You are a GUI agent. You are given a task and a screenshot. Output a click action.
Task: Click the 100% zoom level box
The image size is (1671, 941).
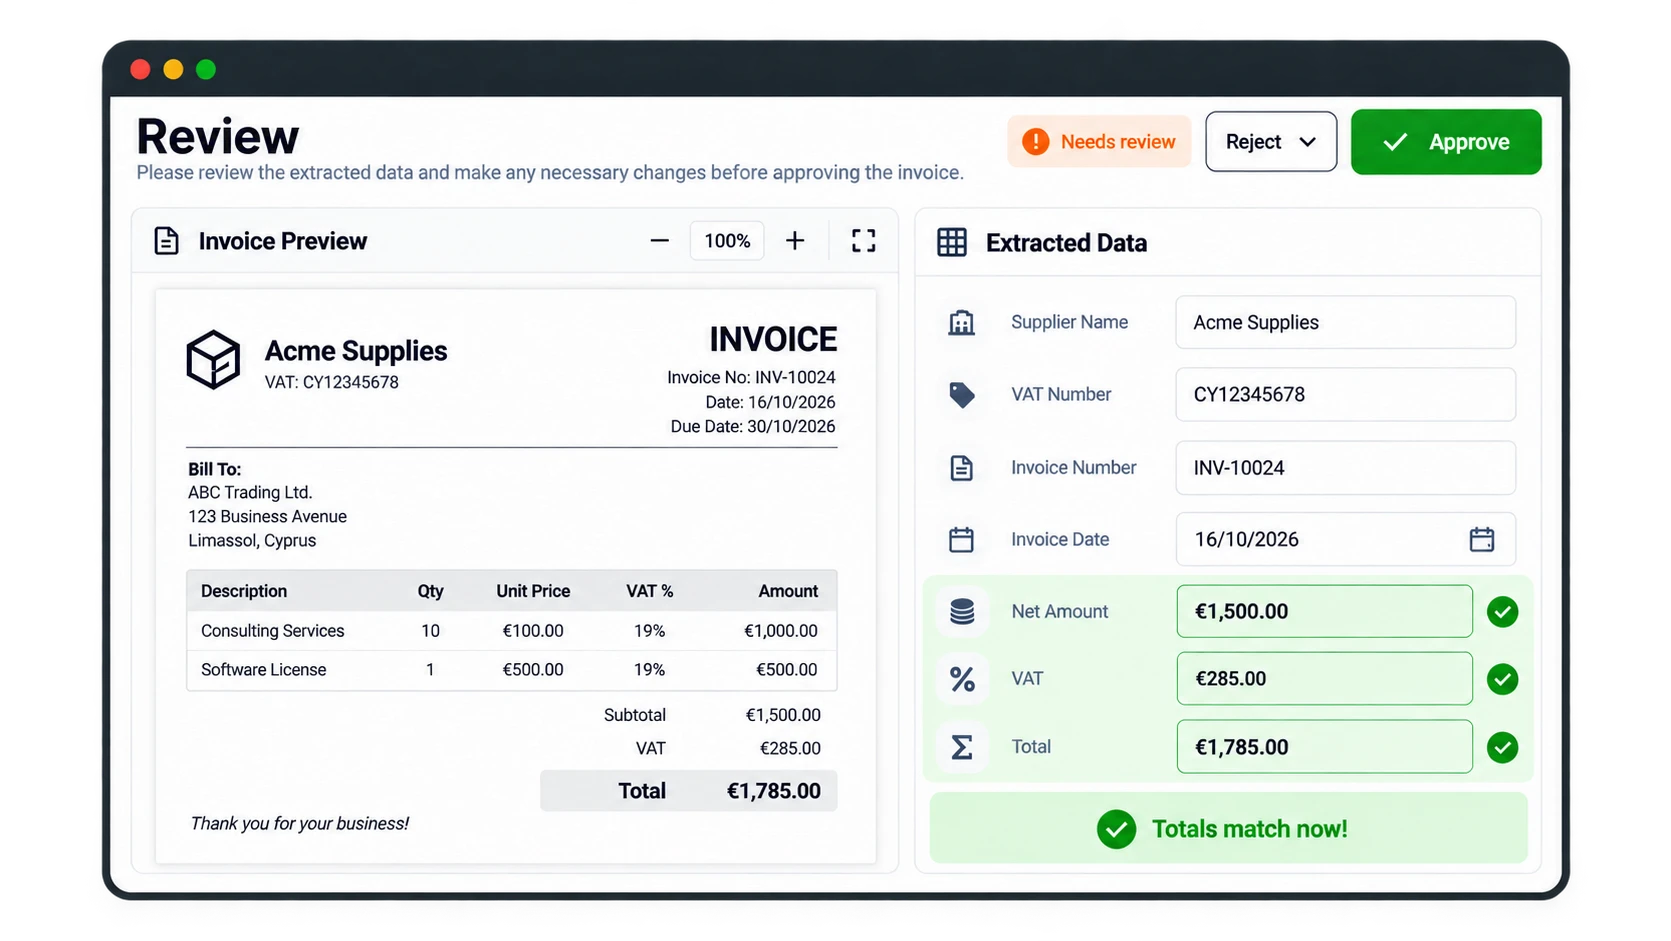coord(727,241)
